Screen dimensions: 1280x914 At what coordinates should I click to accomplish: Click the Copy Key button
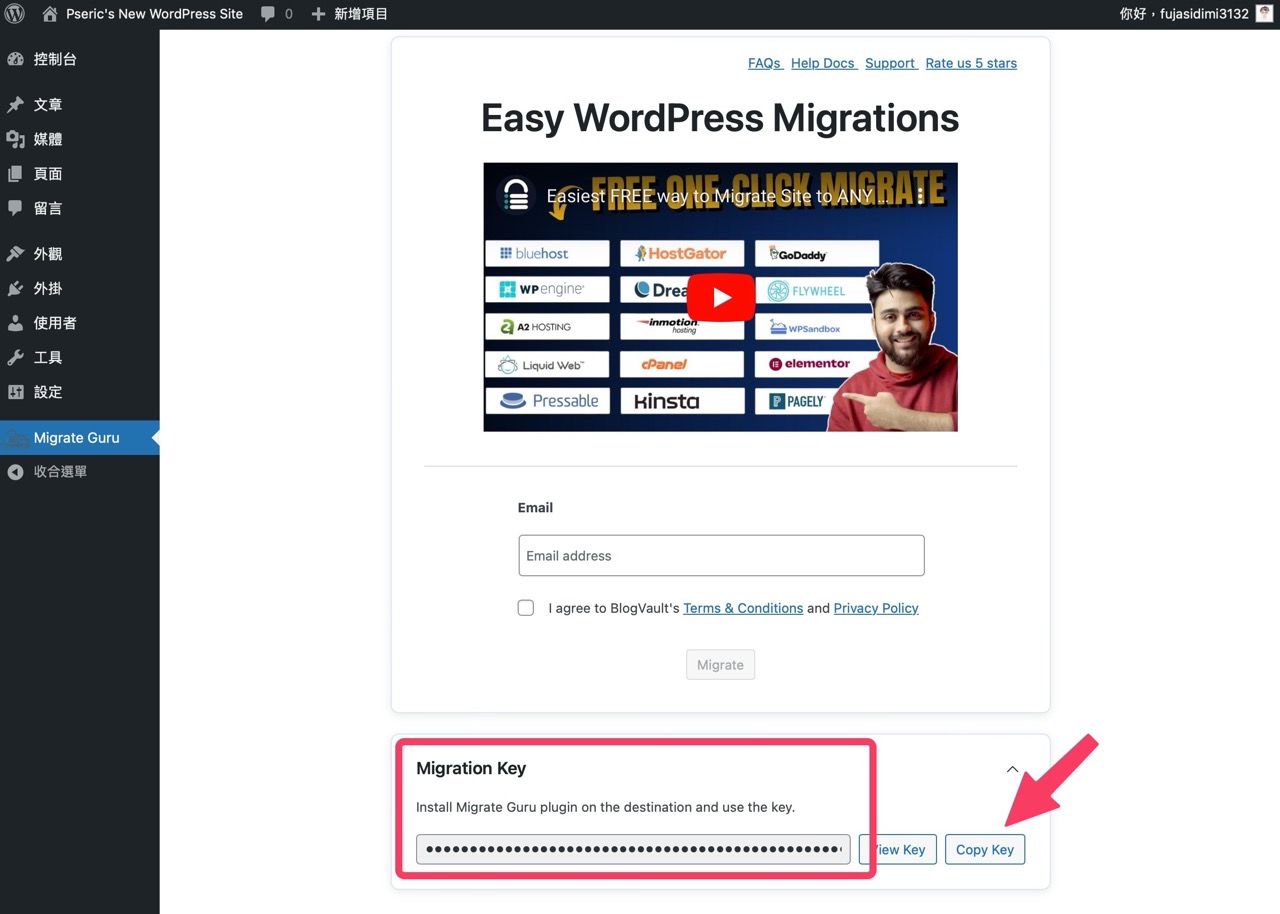pos(985,849)
